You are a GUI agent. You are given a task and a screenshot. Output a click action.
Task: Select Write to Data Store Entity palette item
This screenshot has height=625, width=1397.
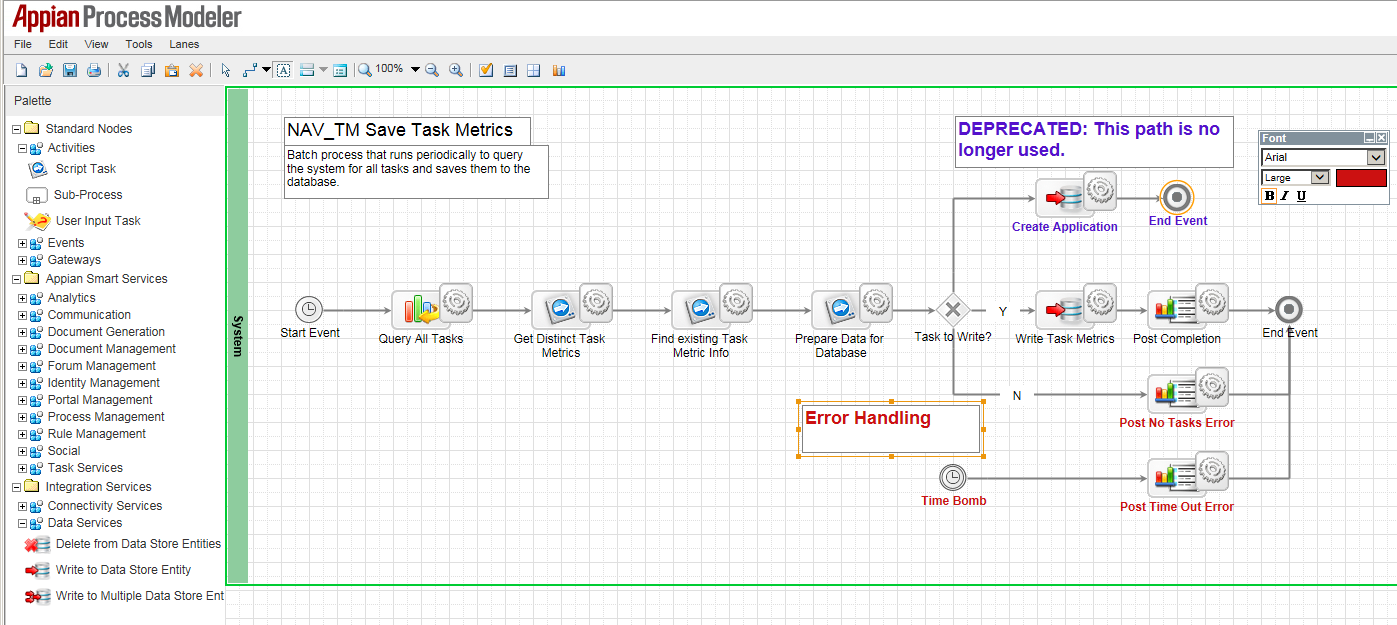(108, 570)
